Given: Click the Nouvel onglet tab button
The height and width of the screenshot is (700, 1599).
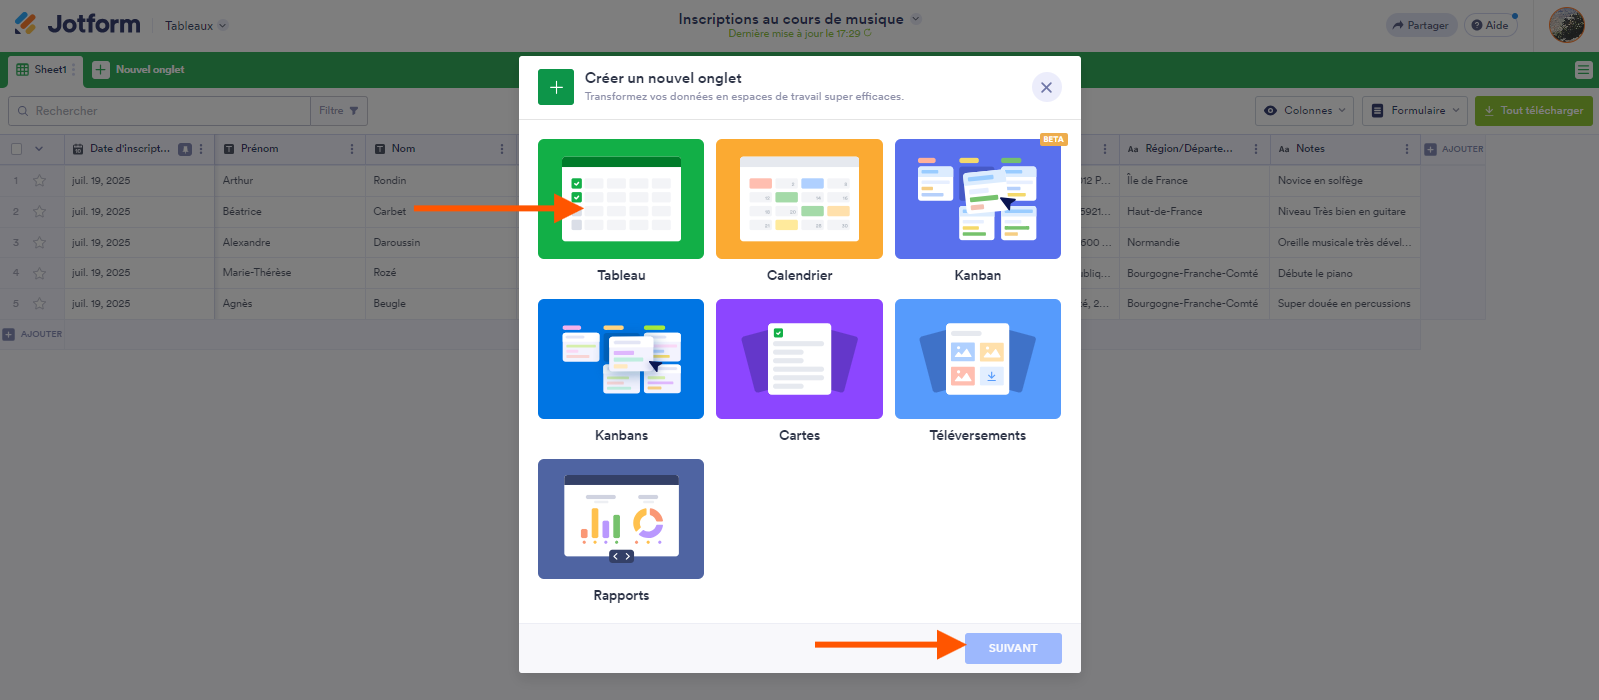Looking at the screenshot, I should tap(139, 70).
